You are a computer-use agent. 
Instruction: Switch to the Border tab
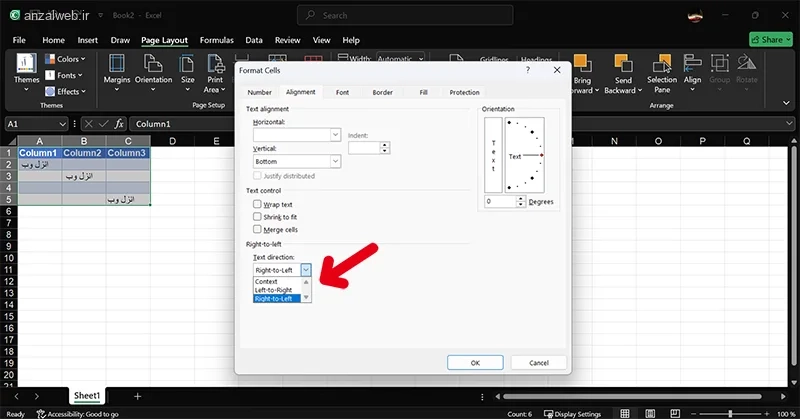point(383,92)
